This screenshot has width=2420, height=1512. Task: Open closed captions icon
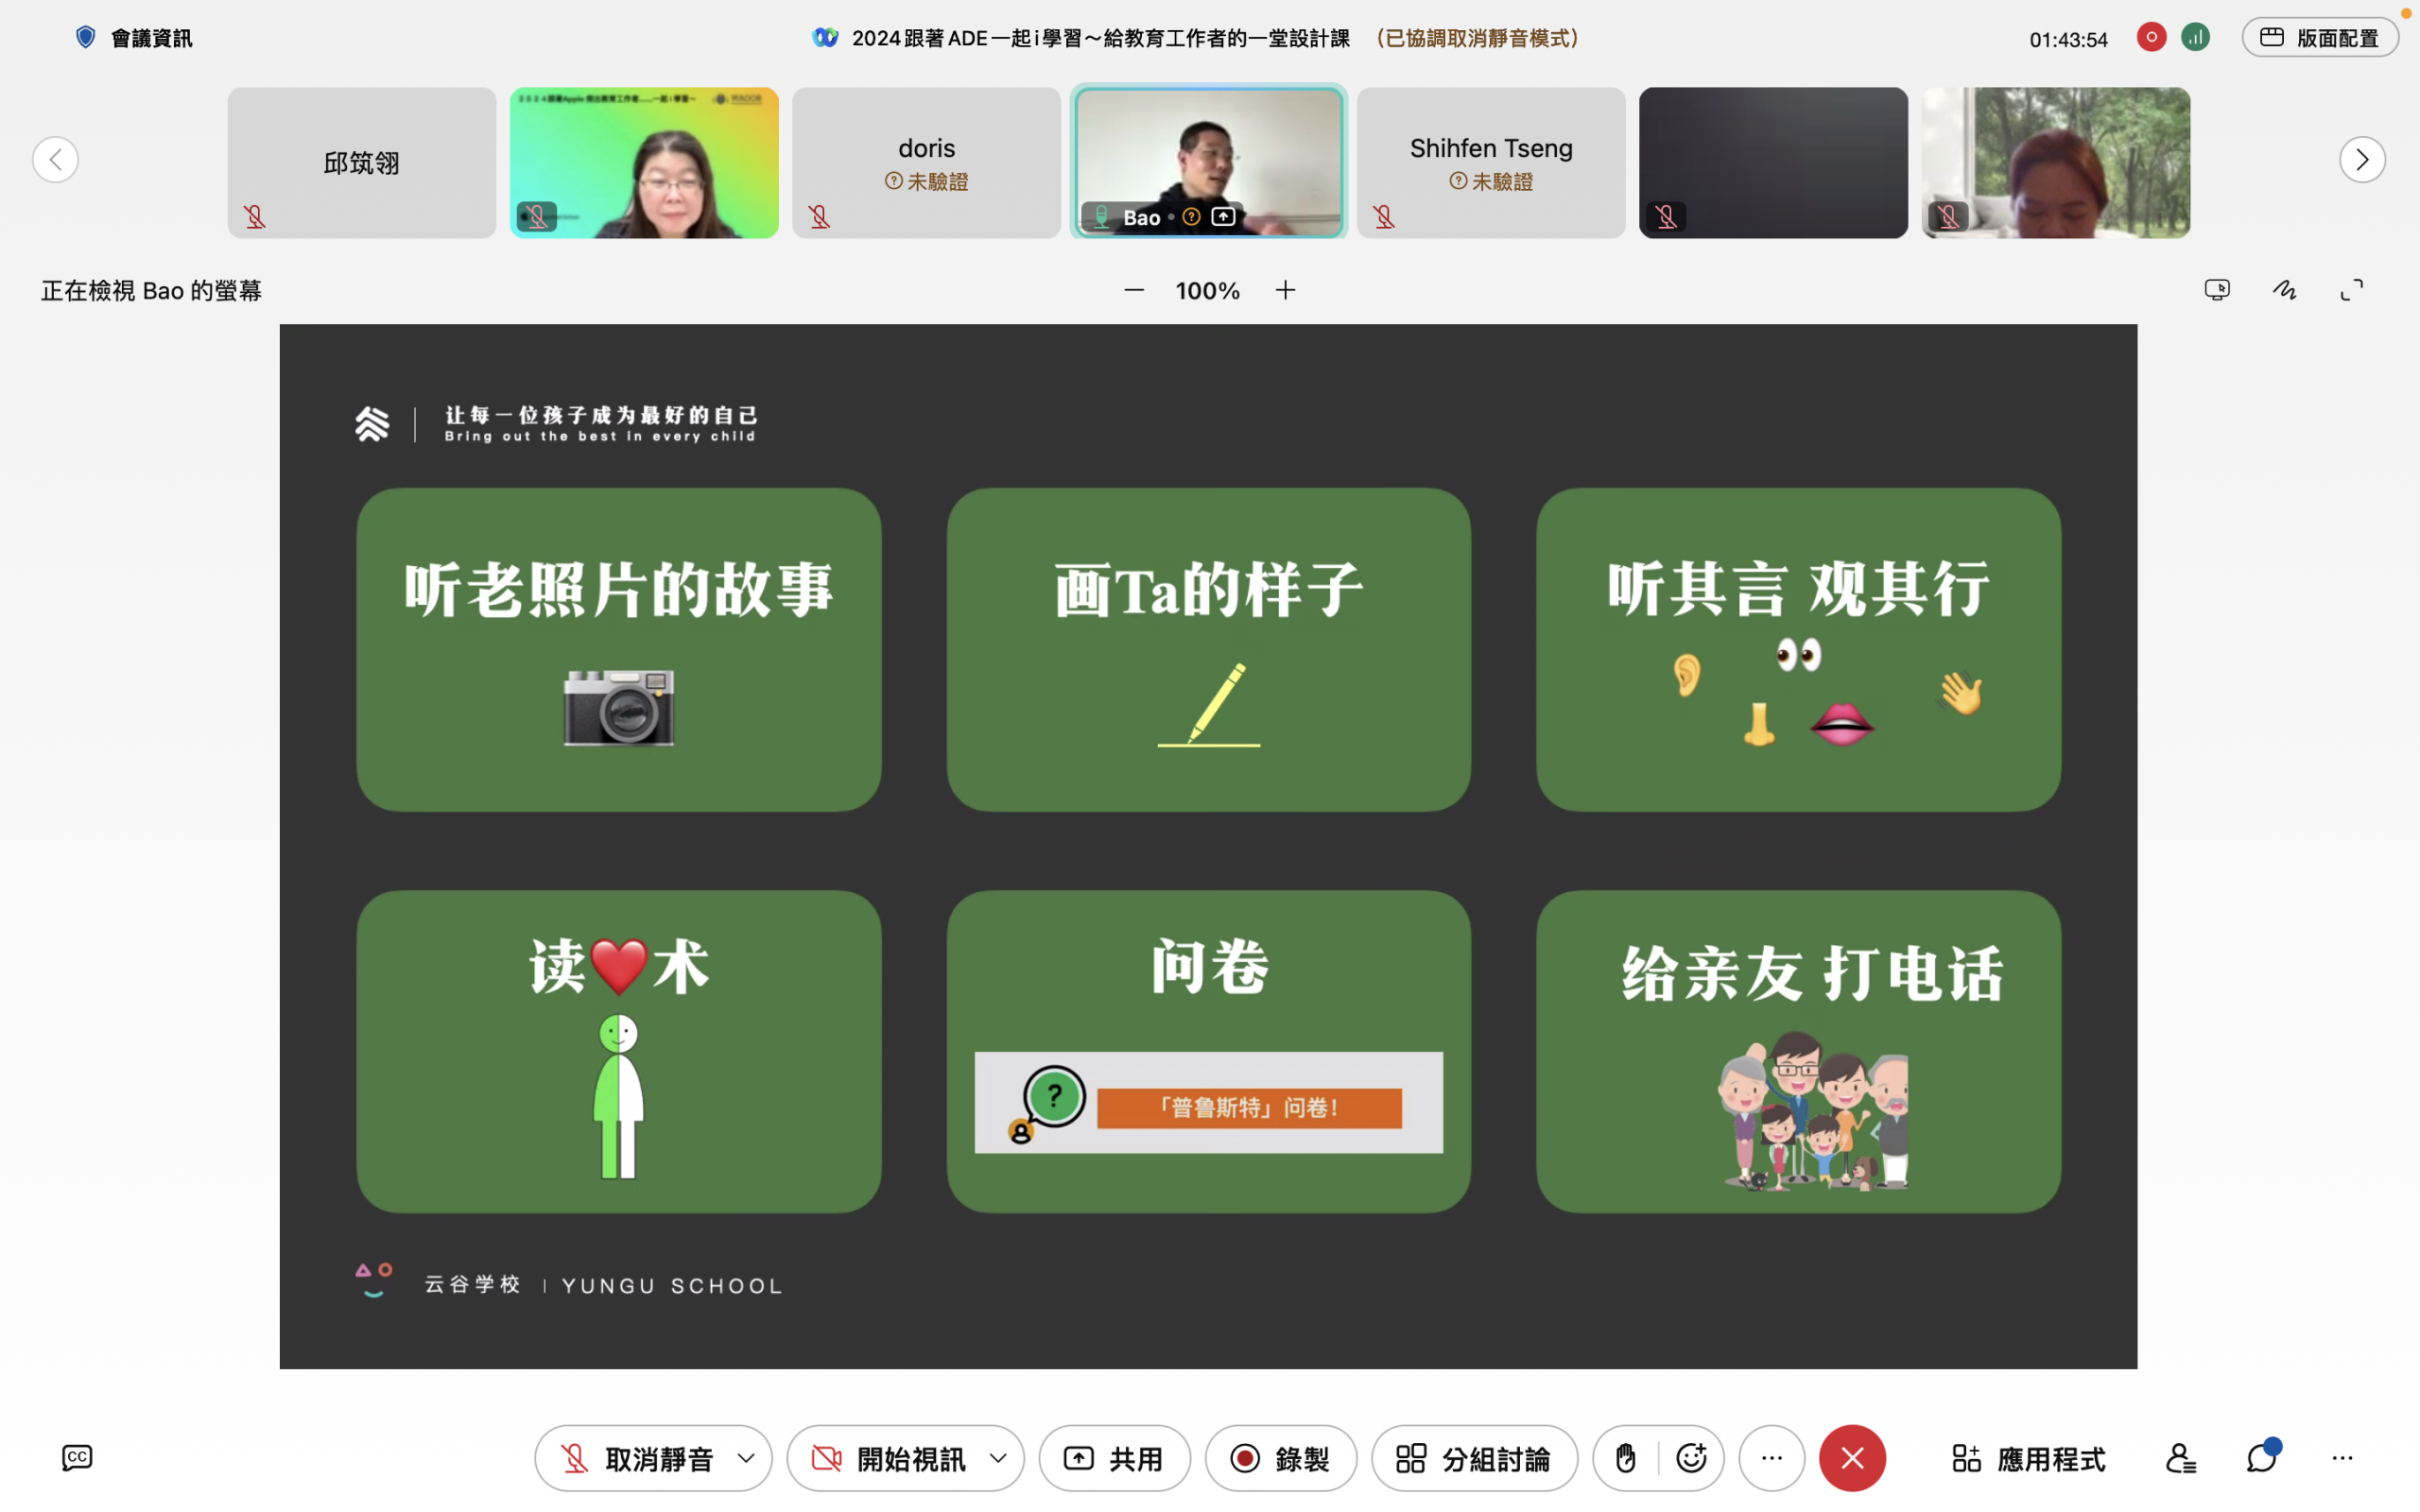[77, 1457]
